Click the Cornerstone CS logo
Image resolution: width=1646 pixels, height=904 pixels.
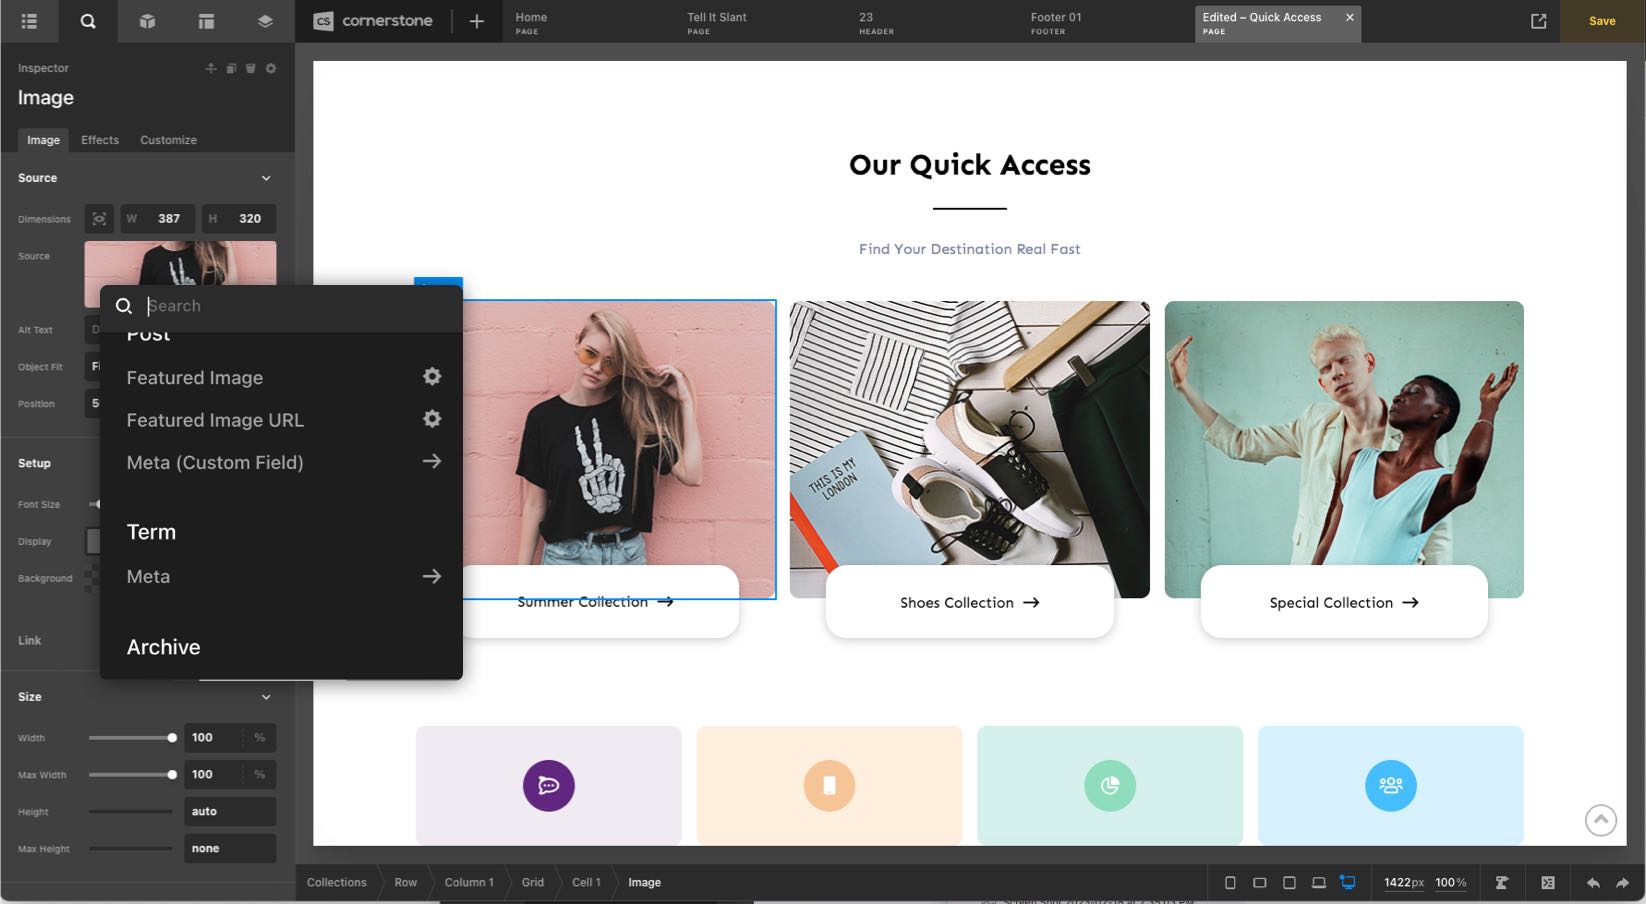(x=323, y=21)
